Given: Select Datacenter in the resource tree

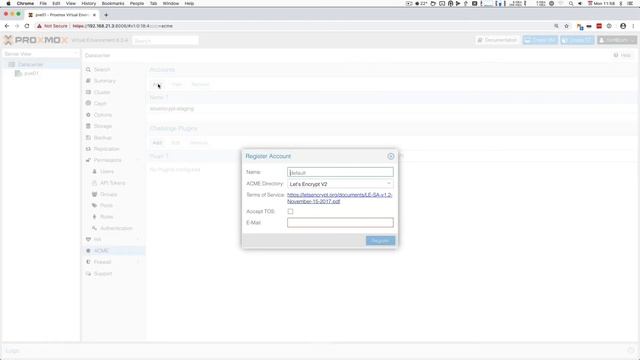Looking at the screenshot, I should click(30, 64).
